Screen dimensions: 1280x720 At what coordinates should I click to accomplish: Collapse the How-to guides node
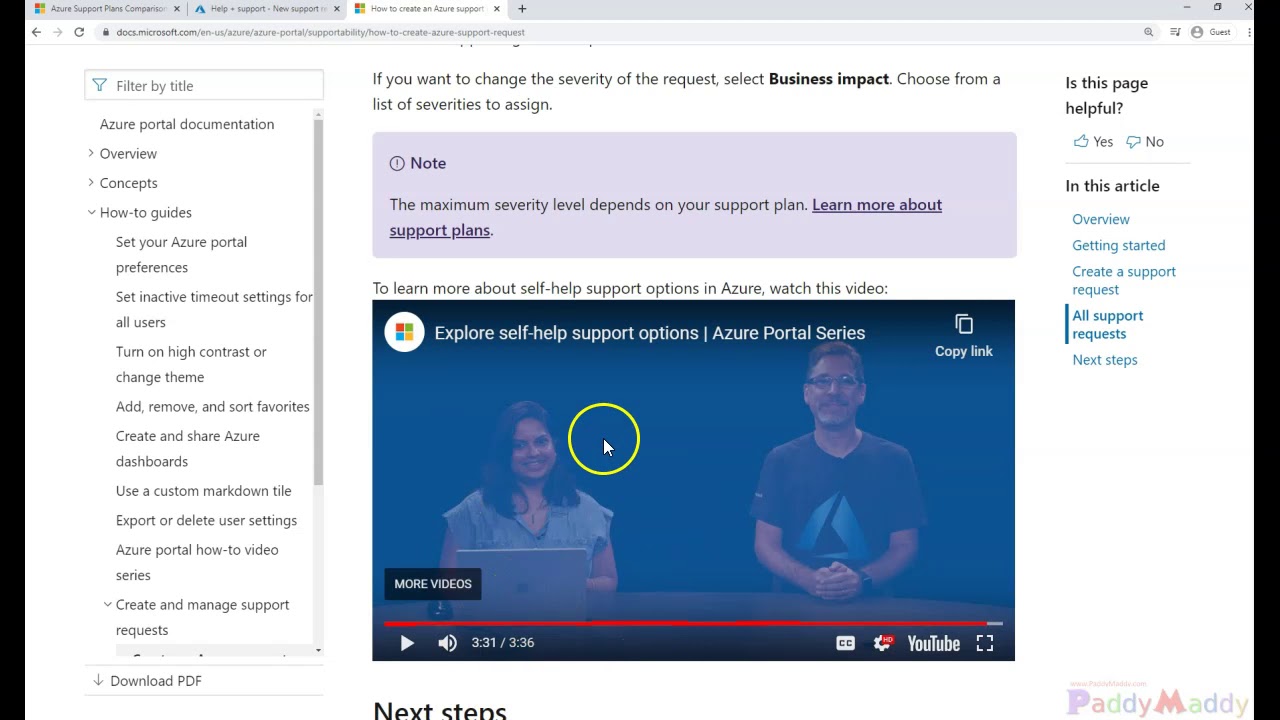click(91, 212)
